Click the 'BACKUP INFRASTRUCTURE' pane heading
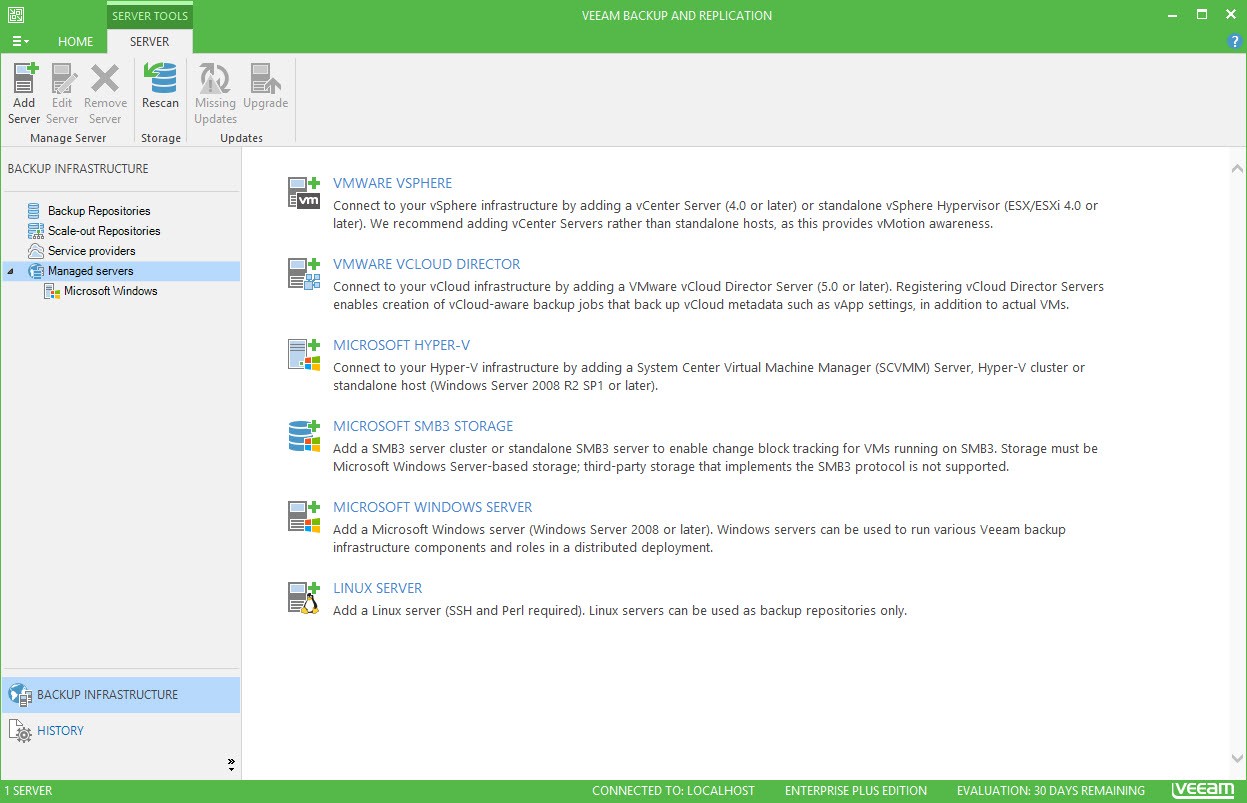This screenshot has width=1247, height=803. point(78,168)
